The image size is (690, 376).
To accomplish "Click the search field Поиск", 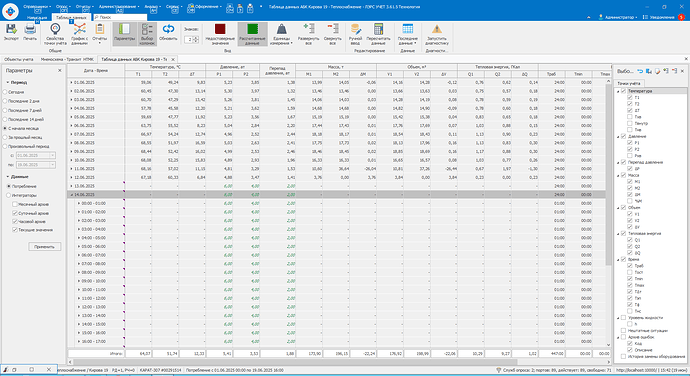I will click(120, 17).
